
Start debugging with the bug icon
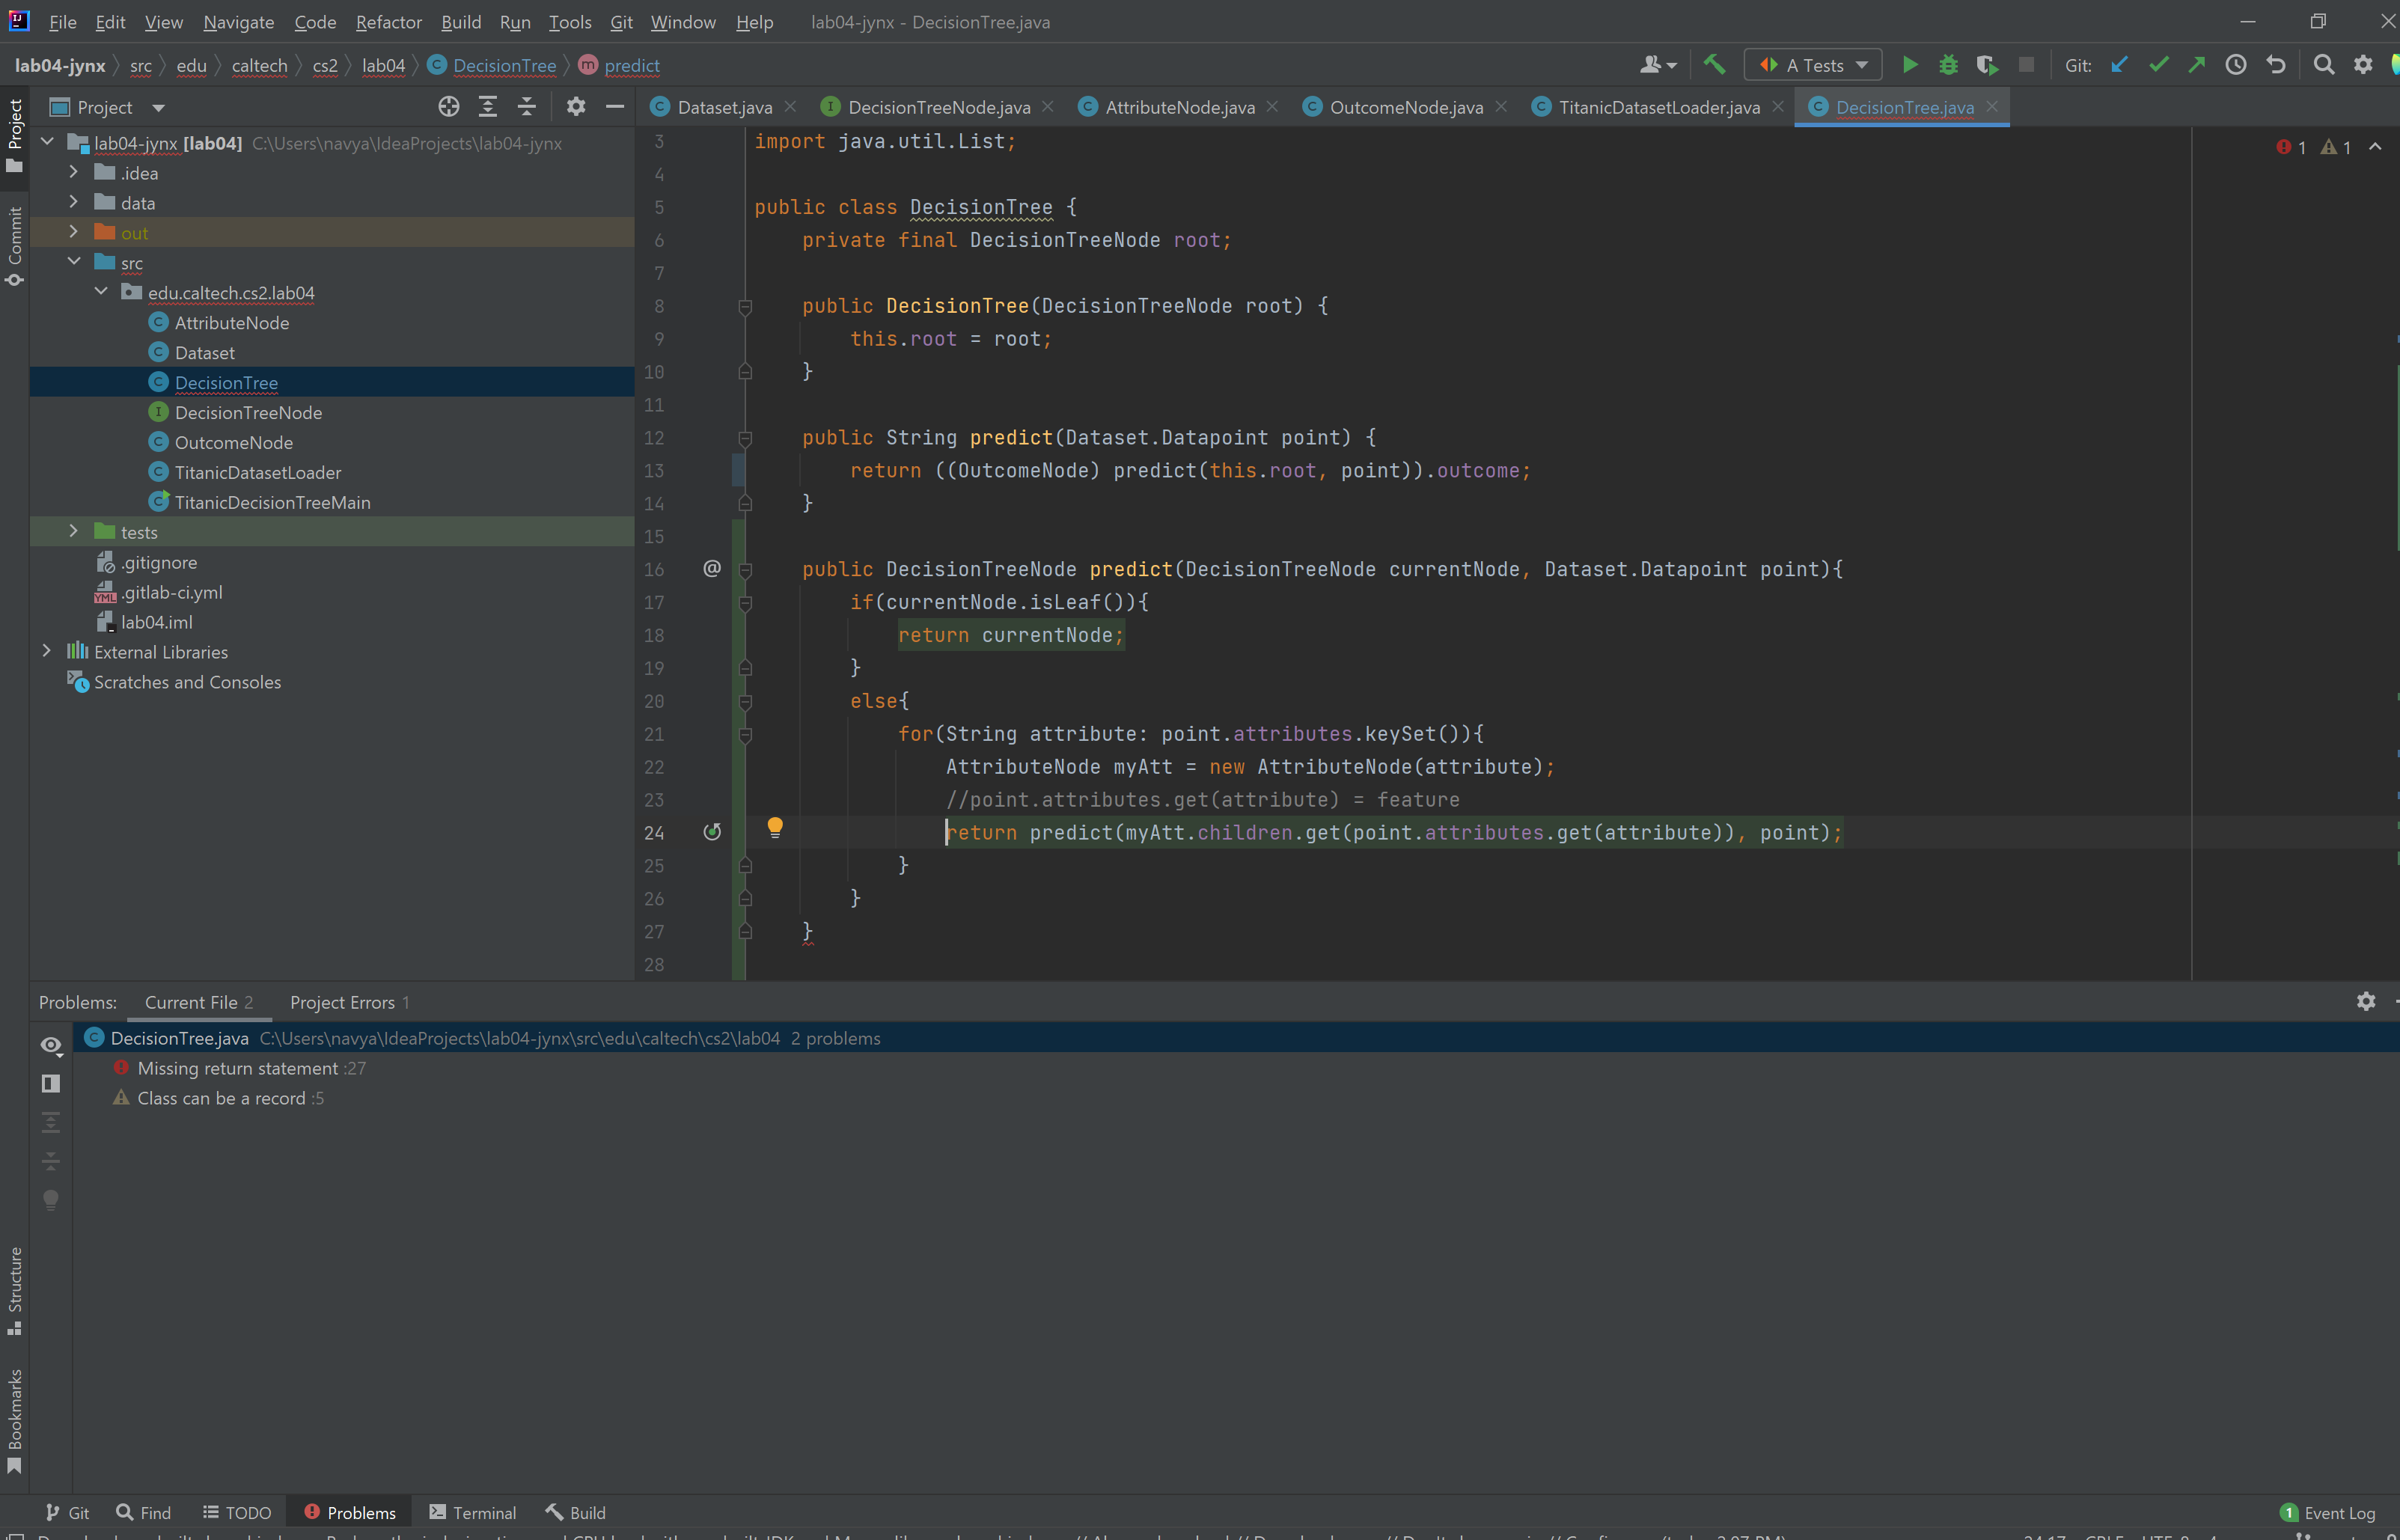pyautogui.click(x=1948, y=65)
